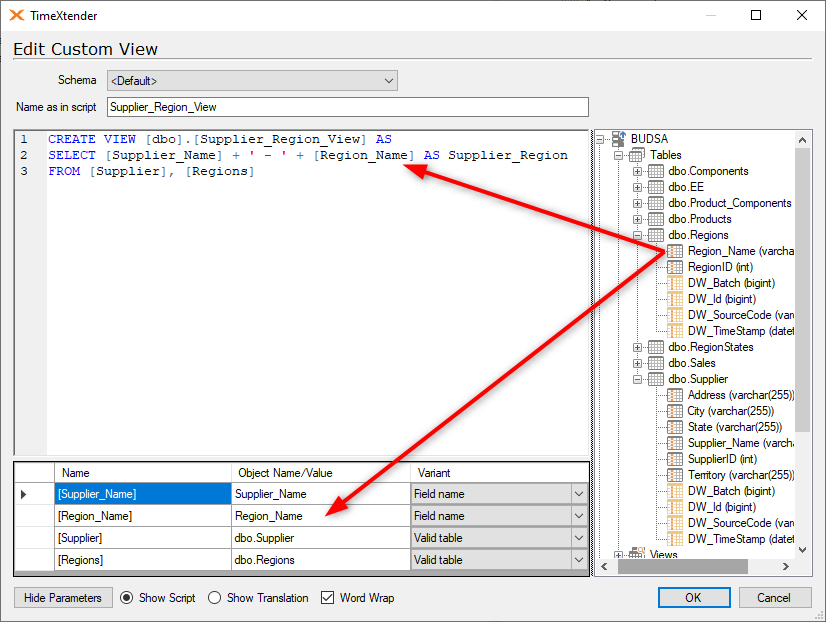Click the Cancel button
The height and width of the screenshot is (622, 826).
pos(774,598)
